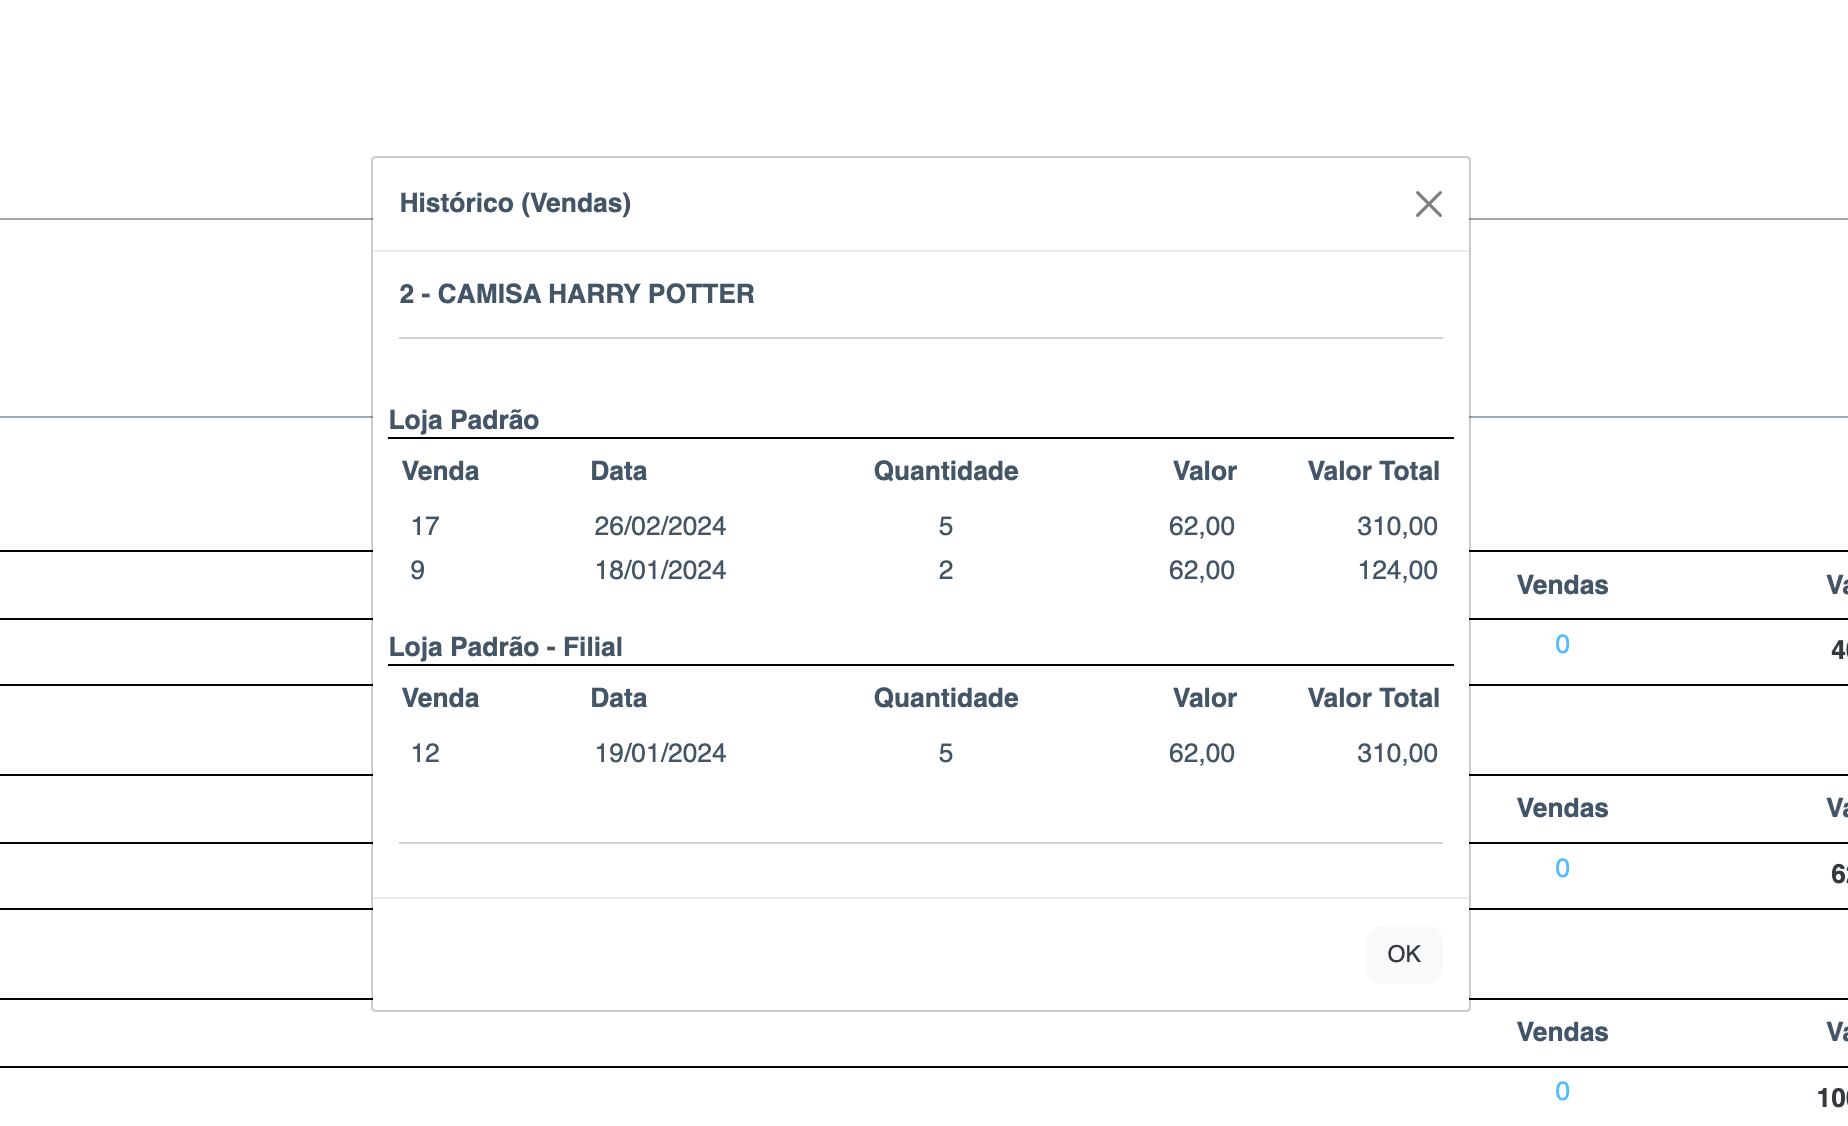Image resolution: width=1848 pixels, height=1126 pixels.
Task: Open the bottommost Vendas 0 link
Action: tap(1562, 1092)
